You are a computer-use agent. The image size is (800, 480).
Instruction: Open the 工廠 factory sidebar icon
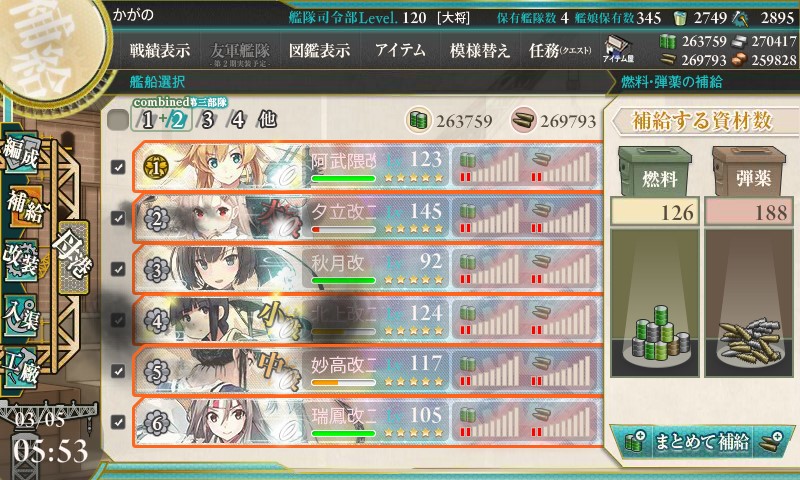(20, 367)
